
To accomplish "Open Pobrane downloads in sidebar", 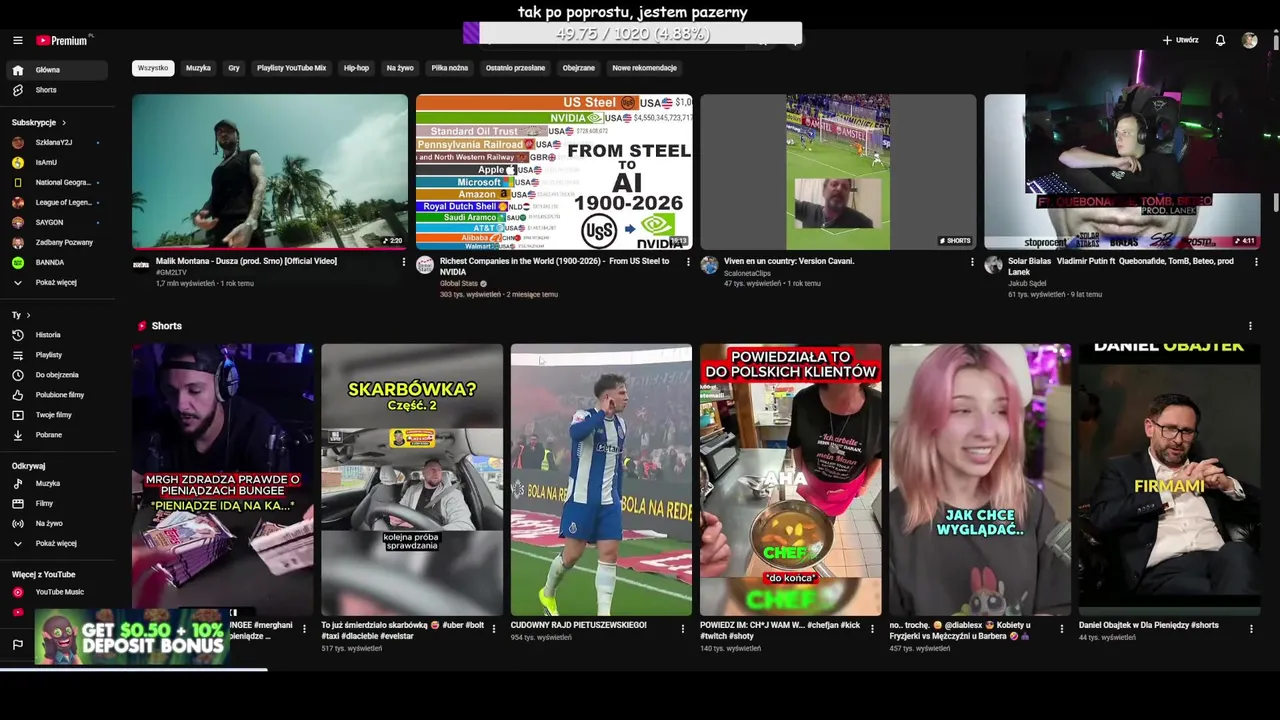I will [55, 435].
